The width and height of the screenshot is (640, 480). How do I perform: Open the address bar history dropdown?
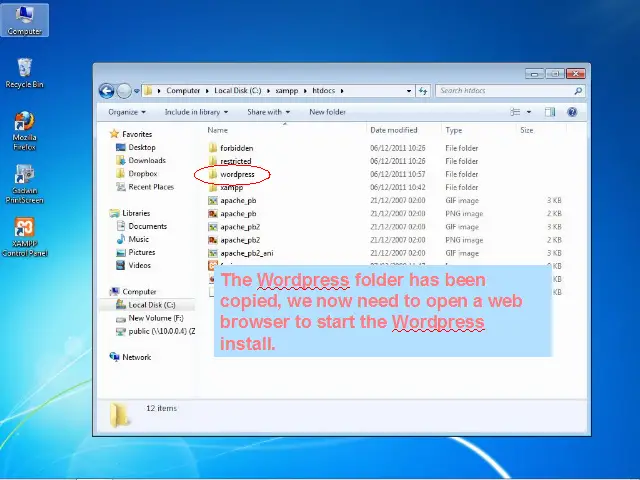tap(409, 91)
